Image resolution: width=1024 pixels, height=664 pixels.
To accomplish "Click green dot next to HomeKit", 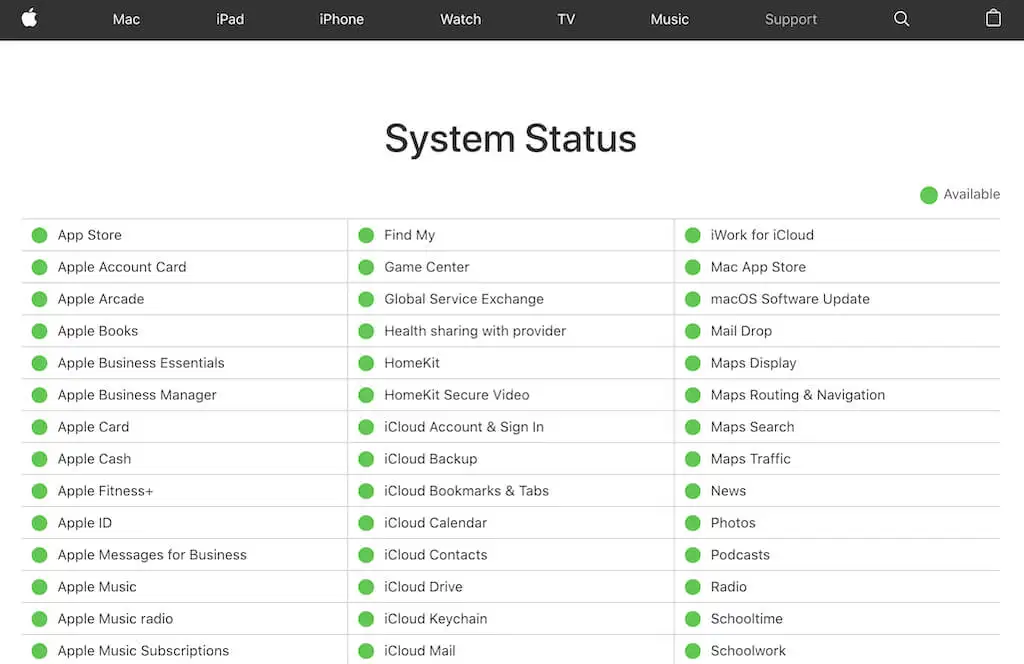I will [x=366, y=363].
